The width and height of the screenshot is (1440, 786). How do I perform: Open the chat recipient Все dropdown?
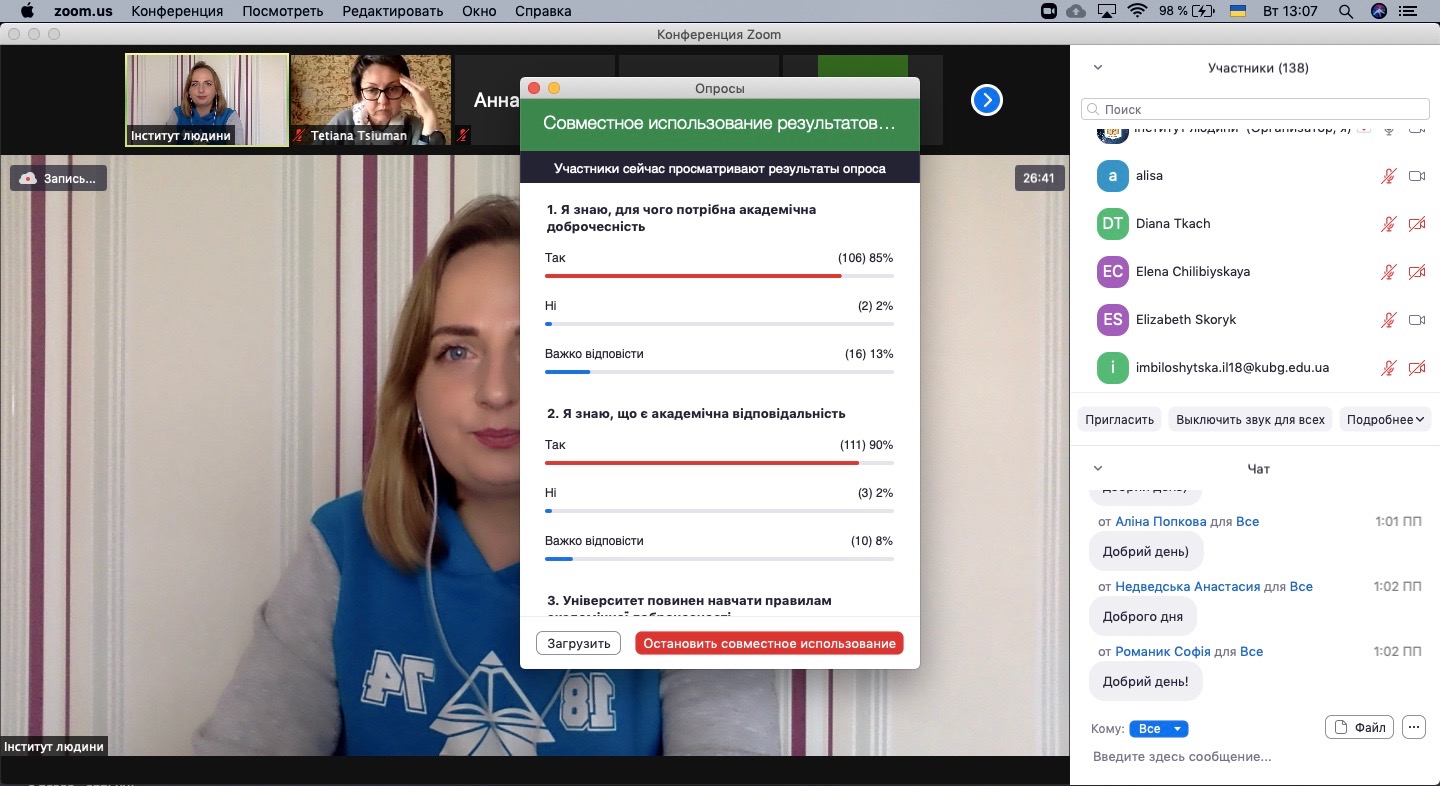[x=1158, y=729]
